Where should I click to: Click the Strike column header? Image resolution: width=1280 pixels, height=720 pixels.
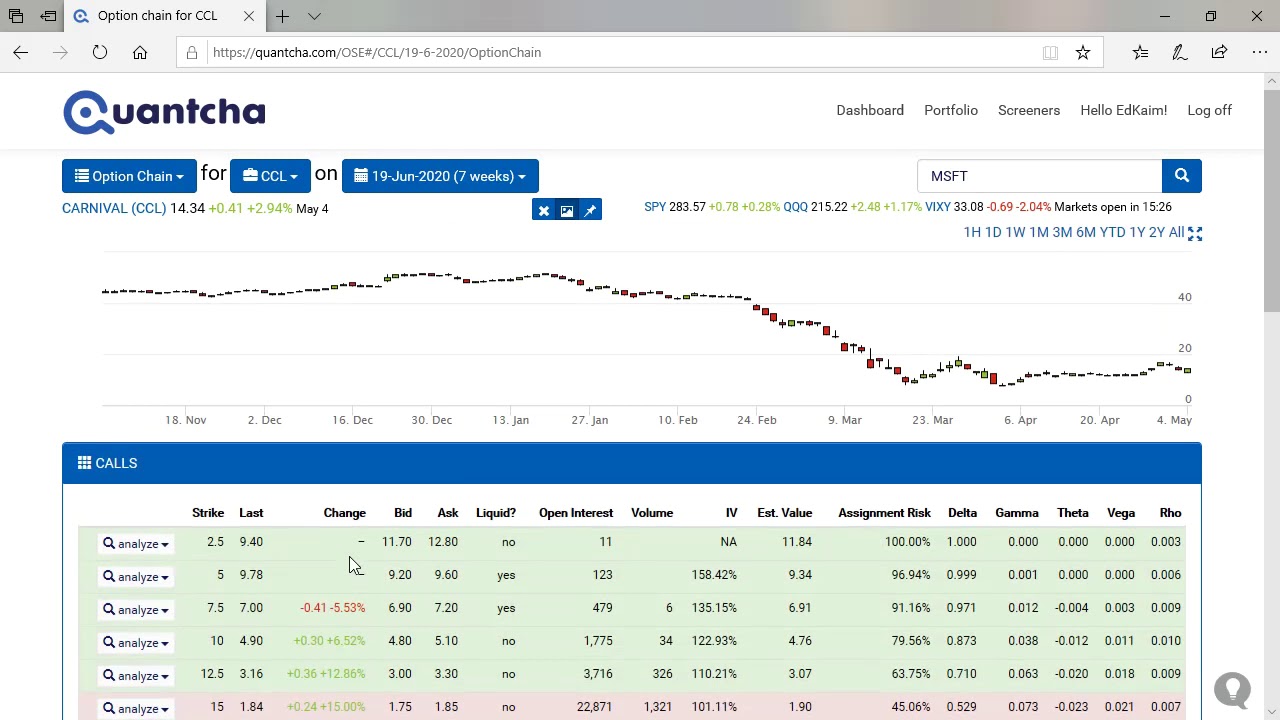[x=208, y=513]
